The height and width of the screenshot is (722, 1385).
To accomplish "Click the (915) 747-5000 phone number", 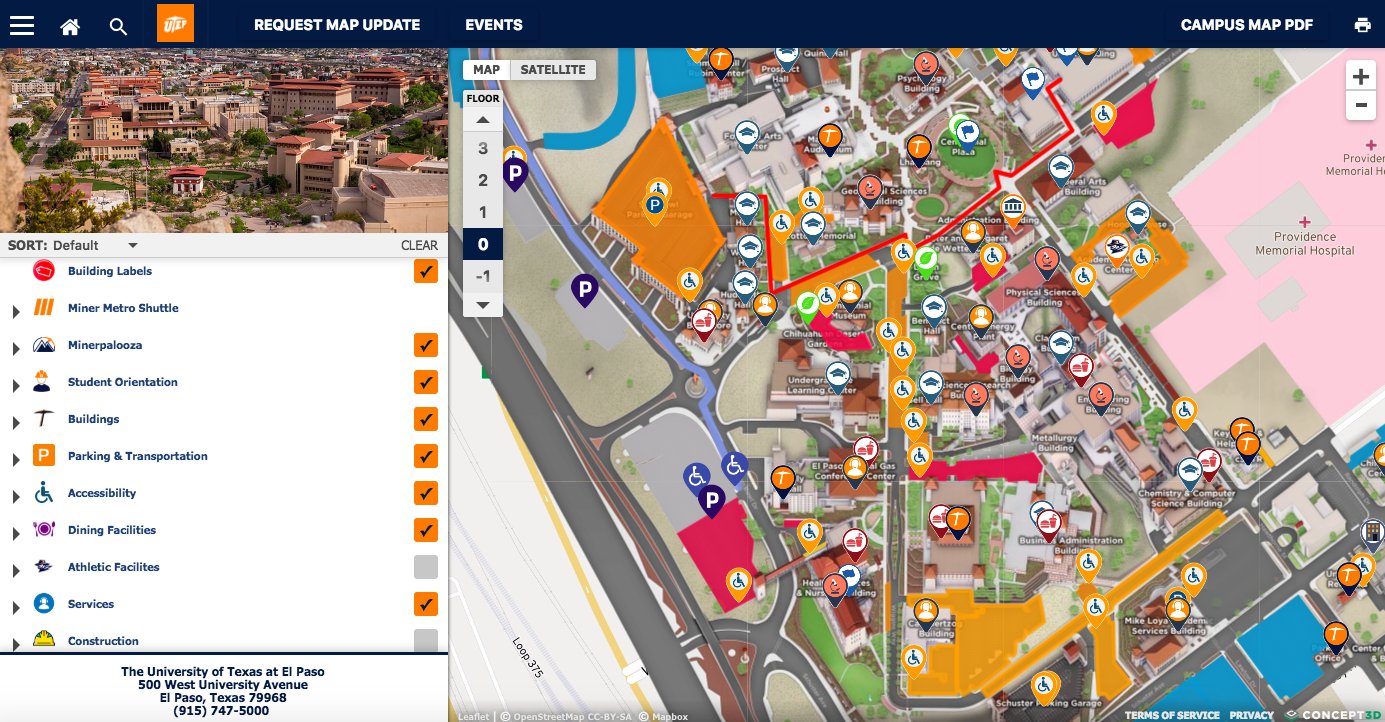I will (221, 711).
